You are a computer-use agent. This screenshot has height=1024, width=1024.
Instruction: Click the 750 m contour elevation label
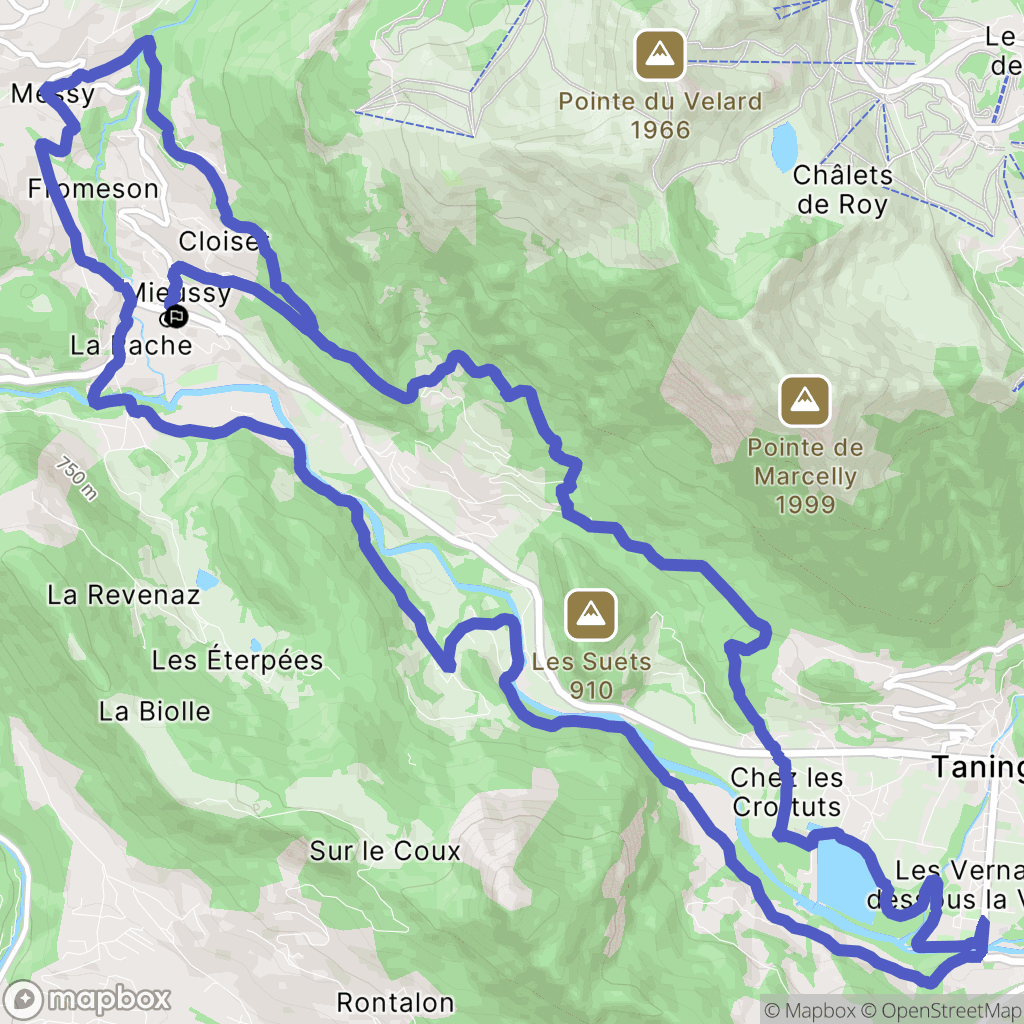[x=76, y=479]
